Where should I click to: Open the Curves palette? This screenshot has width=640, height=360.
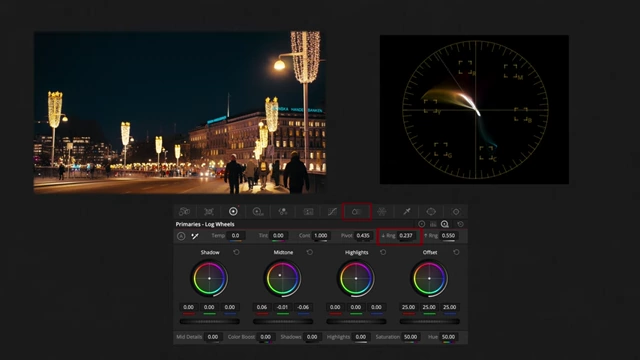332,211
